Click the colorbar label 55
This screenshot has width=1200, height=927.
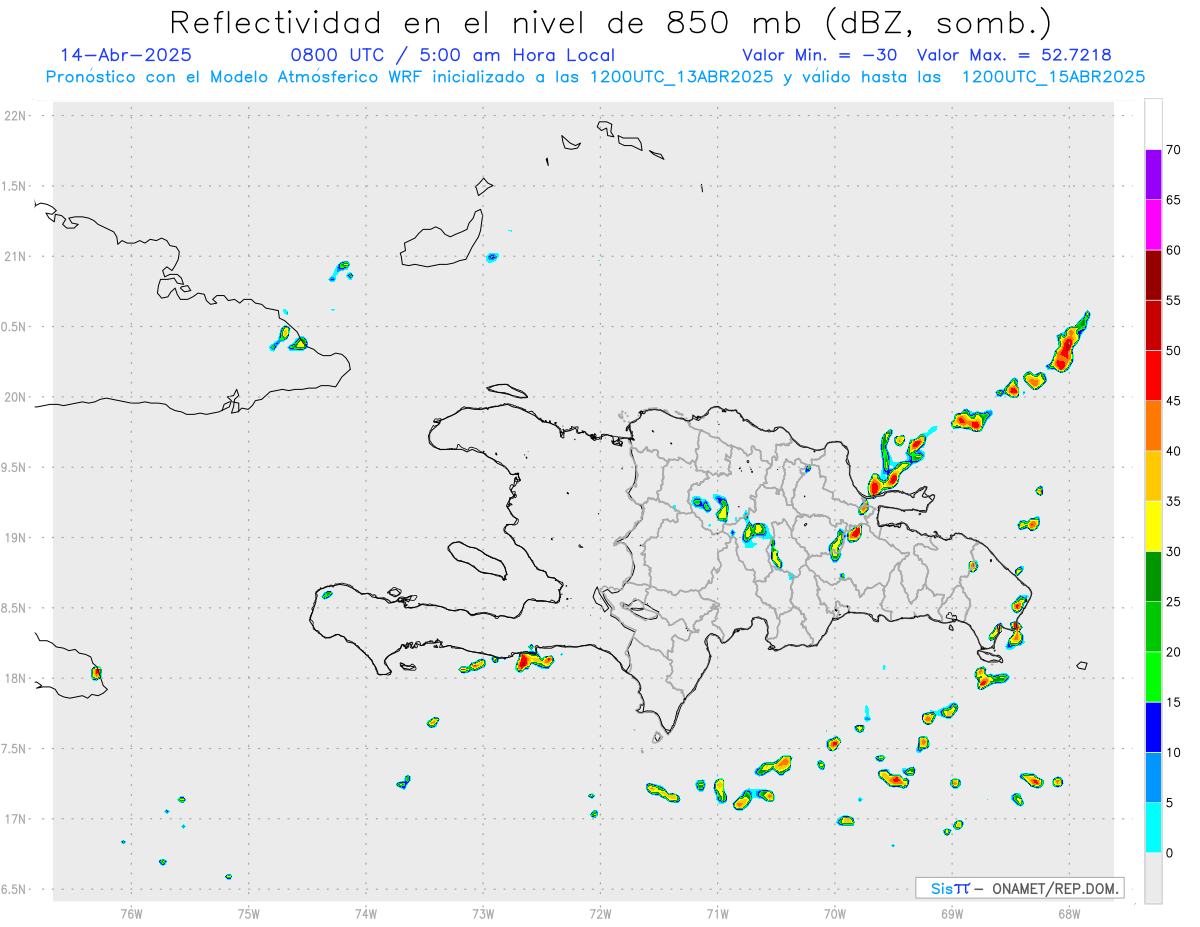pos(1173,300)
